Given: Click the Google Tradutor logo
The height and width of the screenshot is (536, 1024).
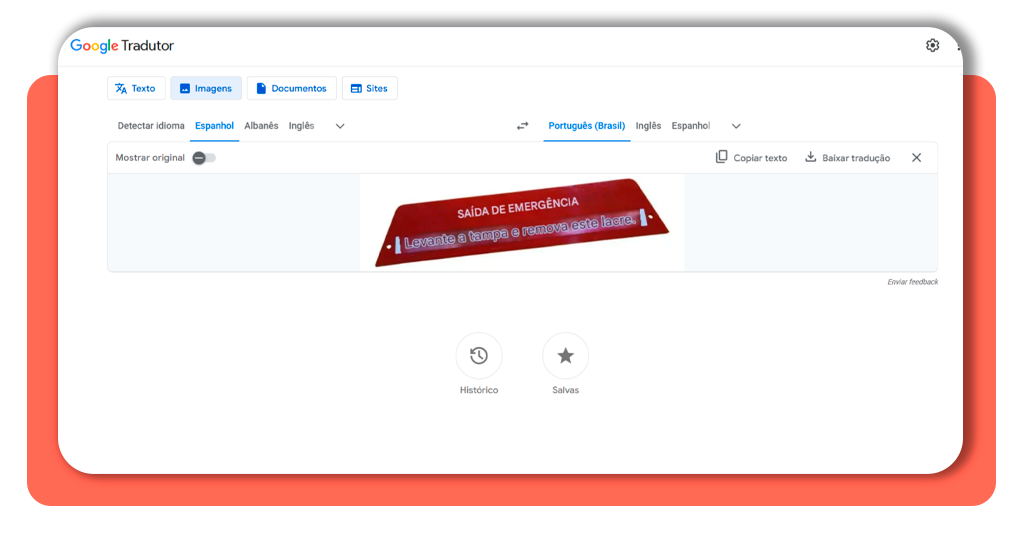Looking at the screenshot, I should 122,46.
